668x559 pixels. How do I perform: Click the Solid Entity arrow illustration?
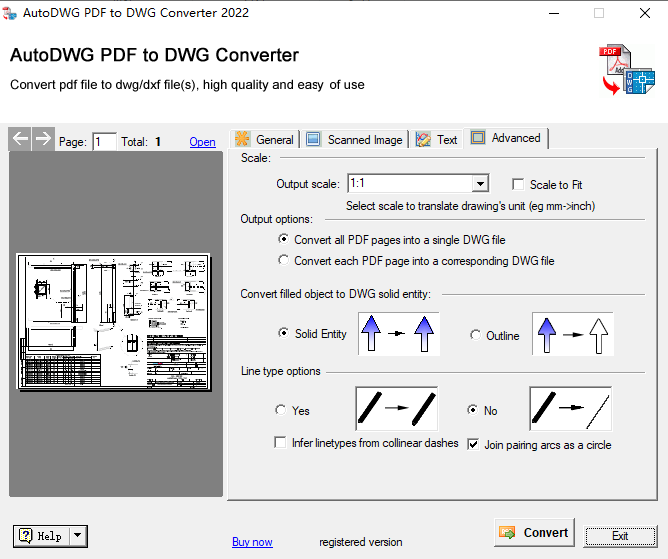[x=399, y=334]
